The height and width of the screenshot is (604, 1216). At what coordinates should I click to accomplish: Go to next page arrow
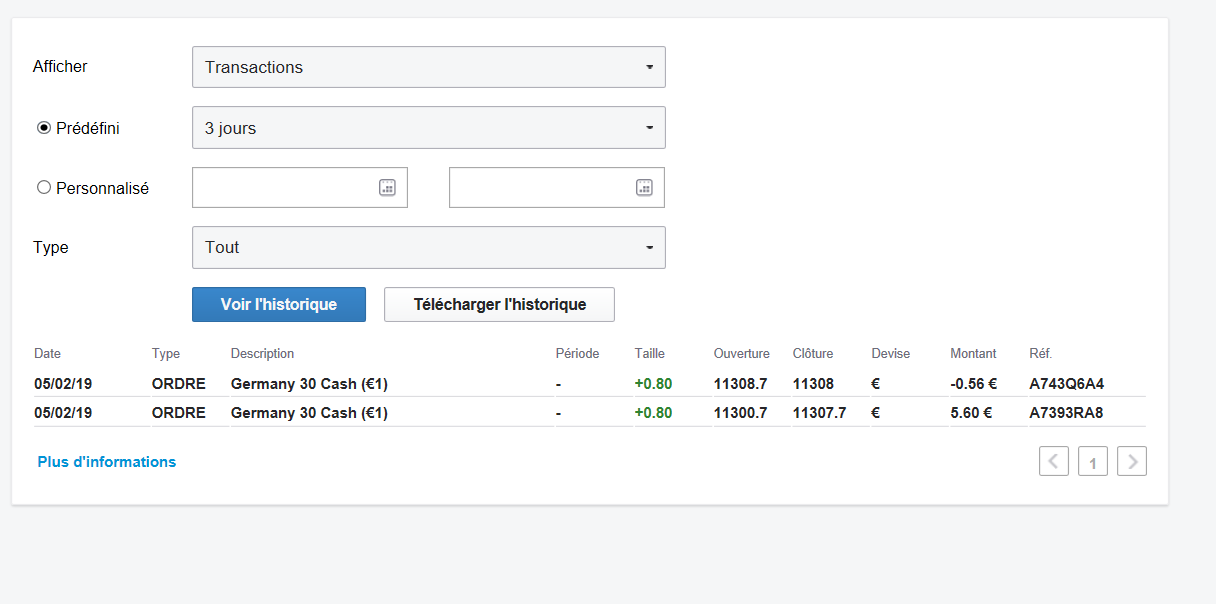point(1132,461)
